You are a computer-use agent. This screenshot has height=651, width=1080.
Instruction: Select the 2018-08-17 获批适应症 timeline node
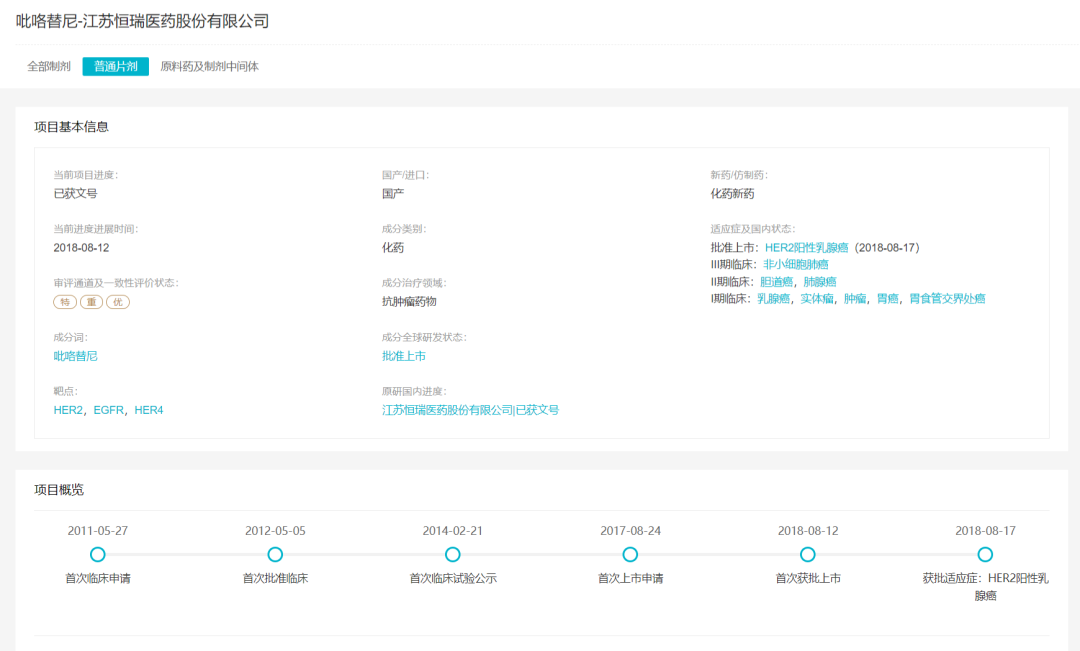[986, 555]
